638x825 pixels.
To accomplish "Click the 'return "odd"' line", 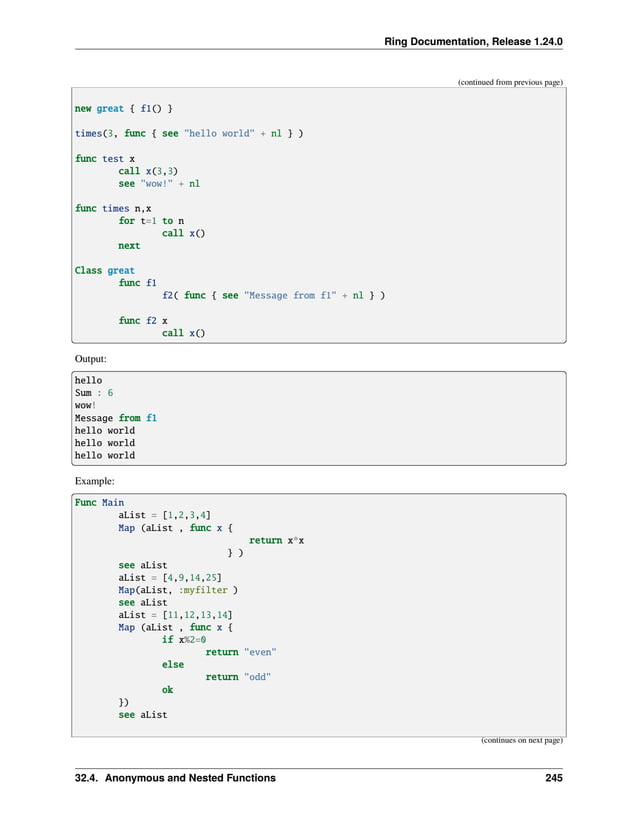I will coord(238,677).
